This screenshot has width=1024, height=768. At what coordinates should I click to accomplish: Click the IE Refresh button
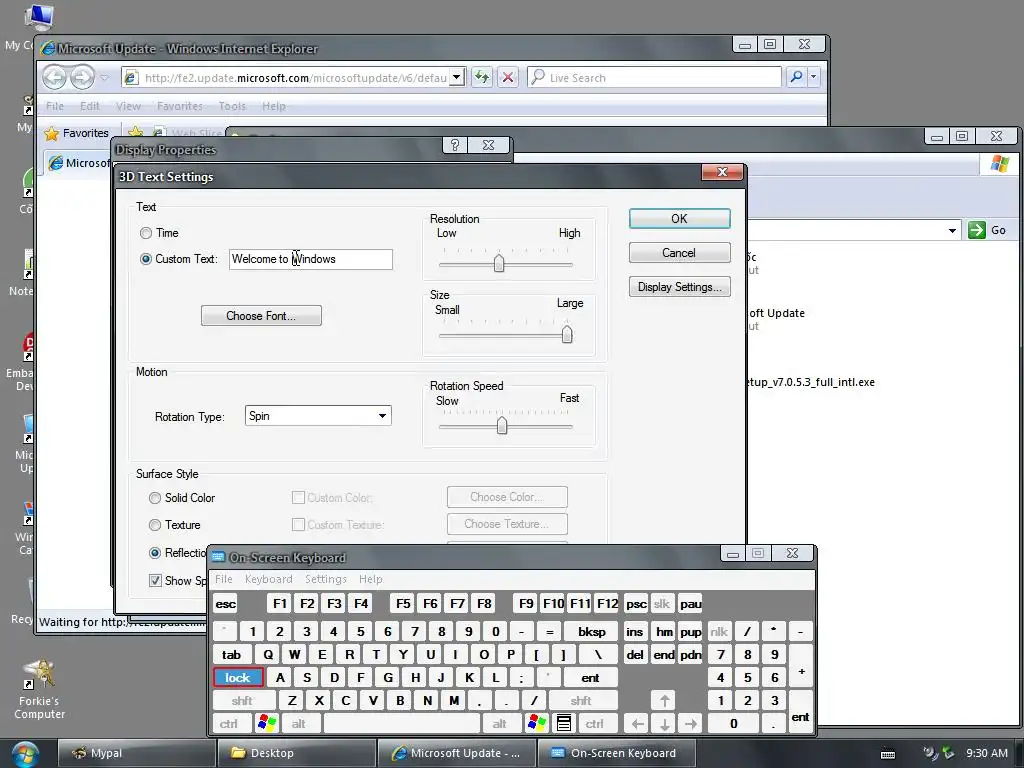point(482,78)
